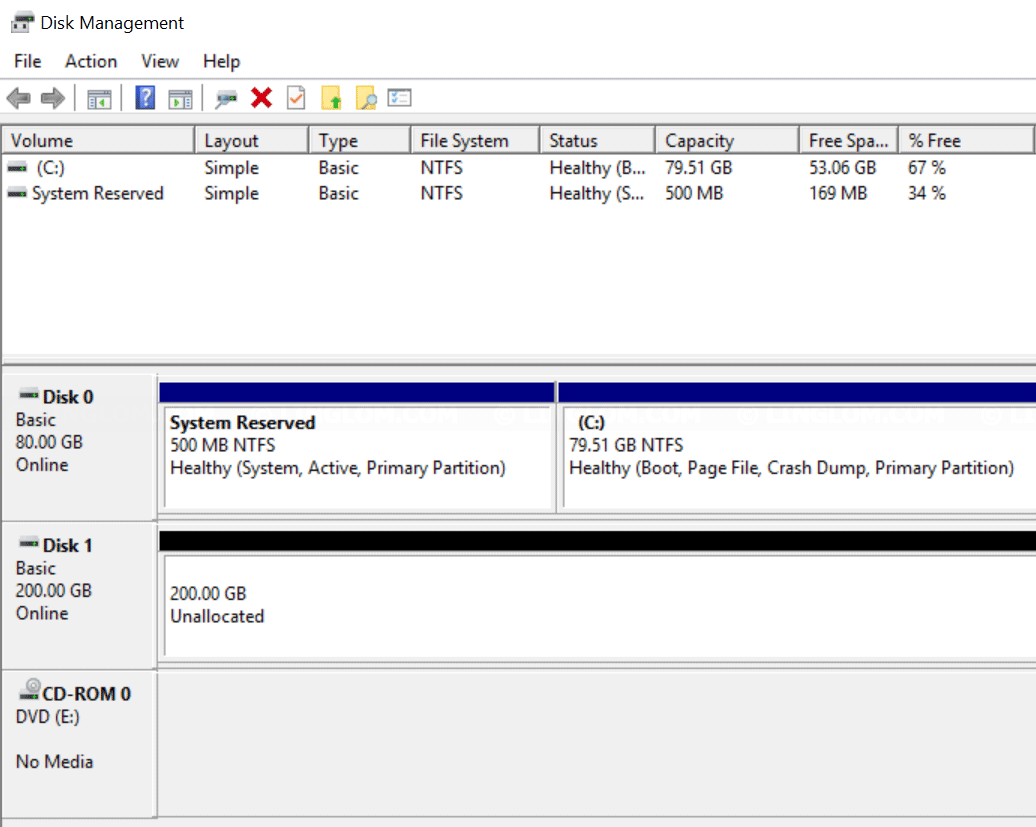Click the drive icon beside (C:) volume
The width and height of the screenshot is (1036, 827).
click(17, 168)
